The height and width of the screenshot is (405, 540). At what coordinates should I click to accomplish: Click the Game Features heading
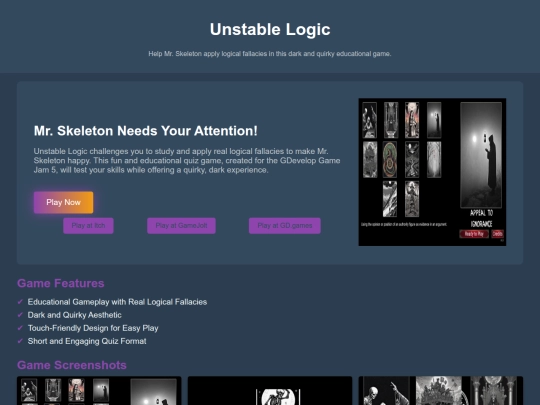click(x=61, y=283)
